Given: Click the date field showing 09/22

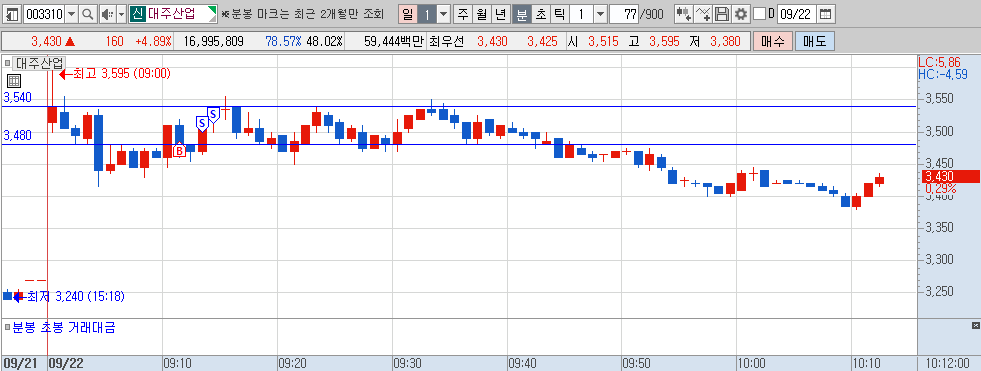Looking at the screenshot, I should 796,14.
